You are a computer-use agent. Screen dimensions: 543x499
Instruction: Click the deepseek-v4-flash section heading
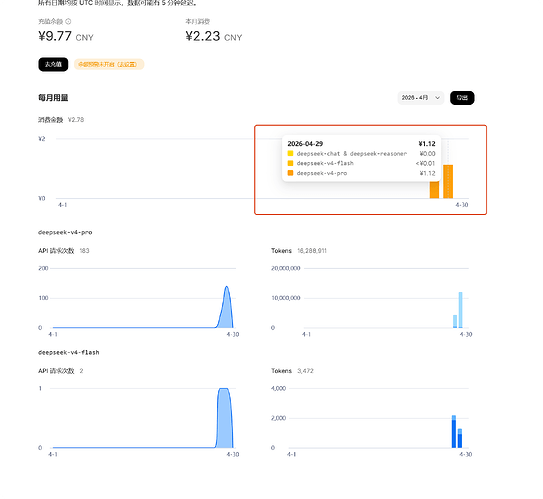pos(69,353)
